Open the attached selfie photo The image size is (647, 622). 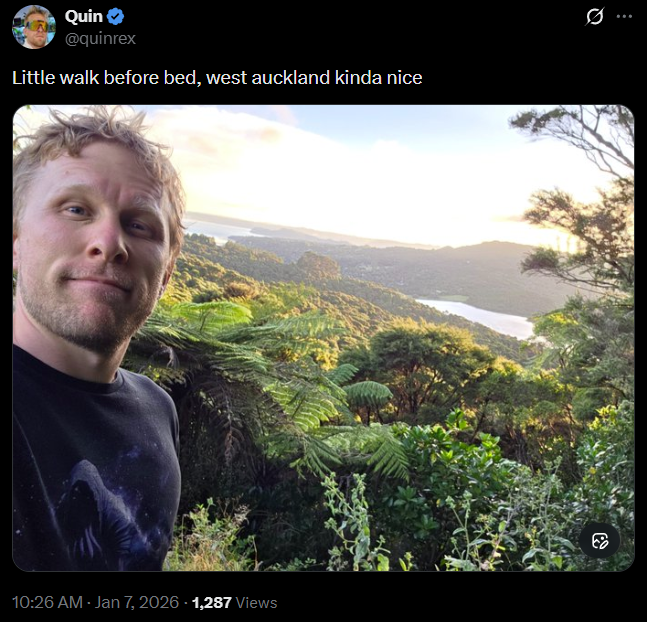(324, 338)
